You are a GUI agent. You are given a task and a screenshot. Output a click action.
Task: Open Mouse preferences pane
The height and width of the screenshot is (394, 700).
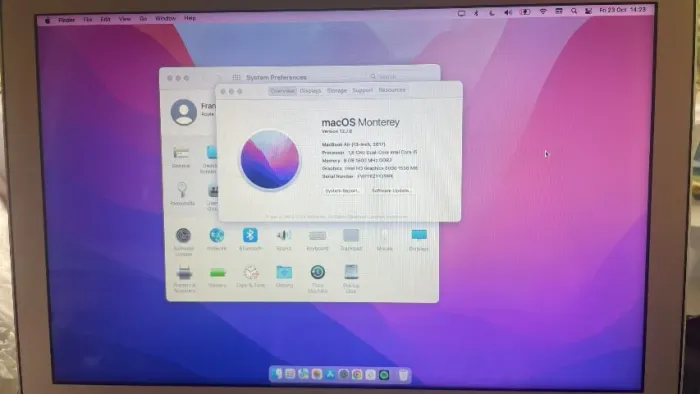coord(384,236)
